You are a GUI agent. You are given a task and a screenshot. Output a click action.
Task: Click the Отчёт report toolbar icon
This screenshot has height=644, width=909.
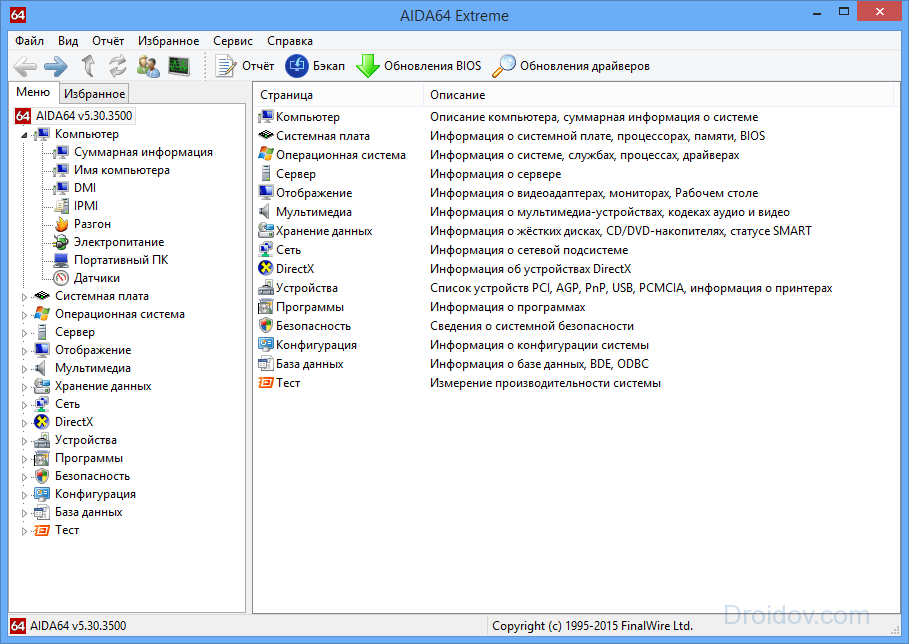pyautogui.click(x=225, y=66)
